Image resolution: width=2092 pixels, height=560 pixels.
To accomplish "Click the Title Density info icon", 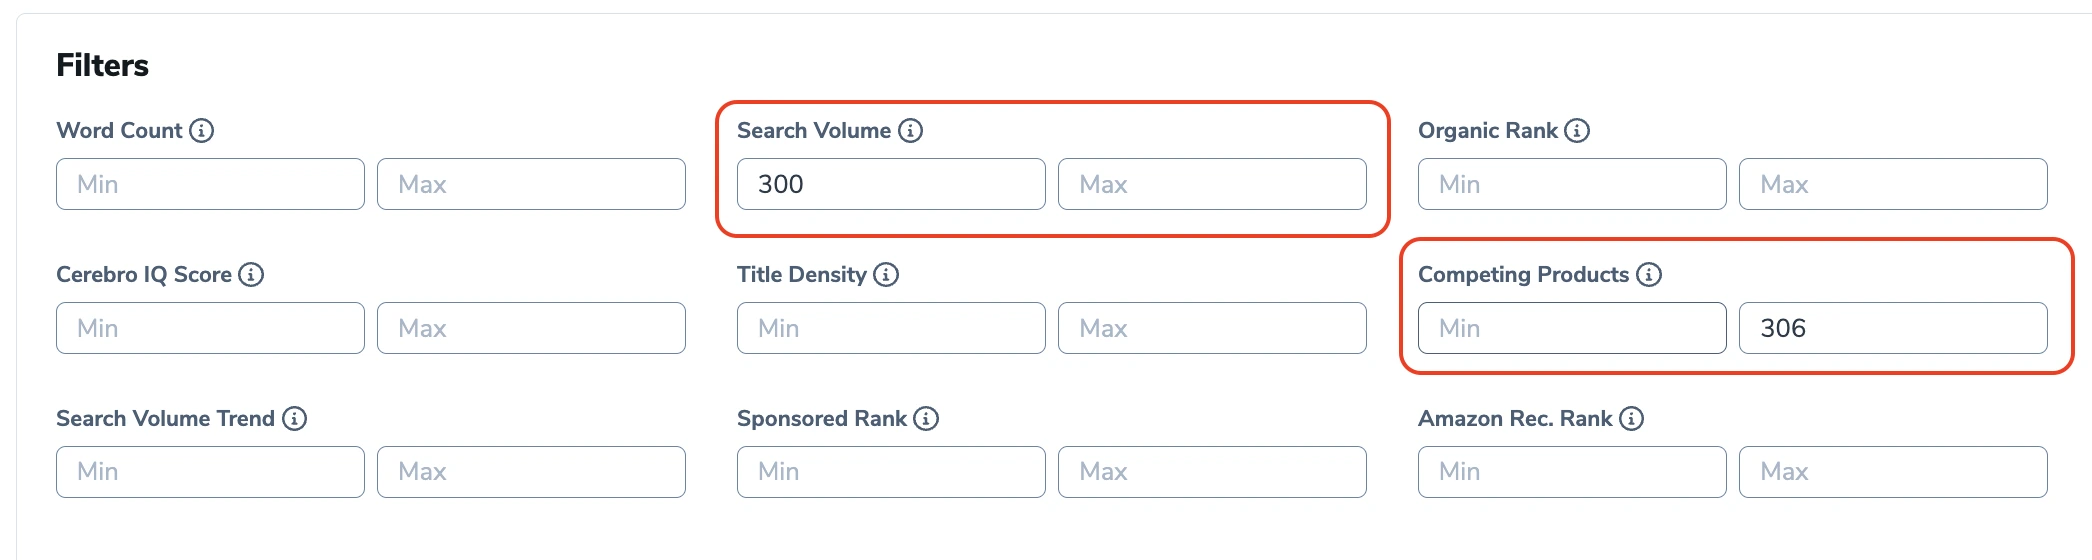I will pos(886,275).
